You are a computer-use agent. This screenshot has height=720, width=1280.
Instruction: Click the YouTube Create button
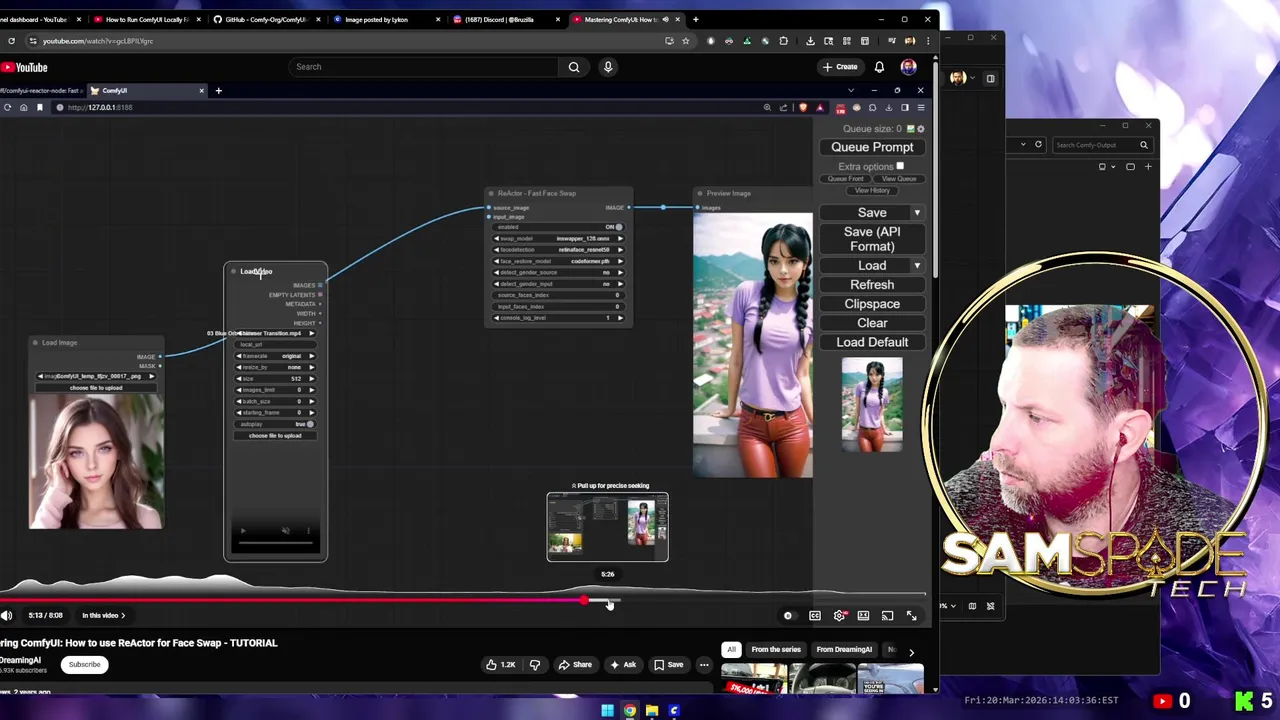pos(840,67)
